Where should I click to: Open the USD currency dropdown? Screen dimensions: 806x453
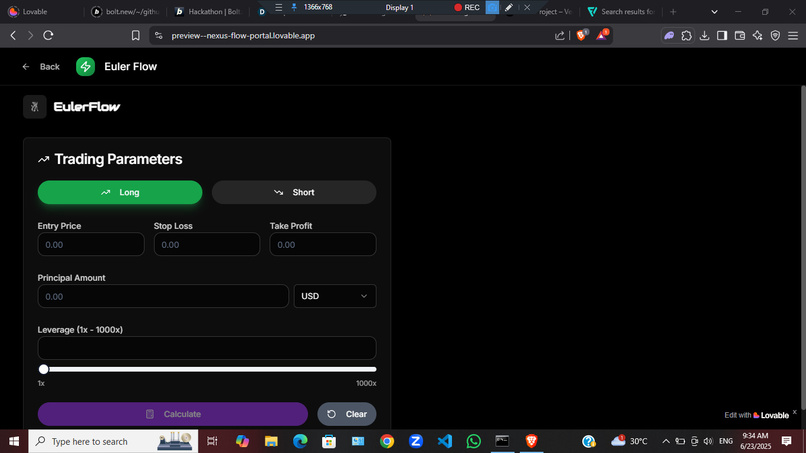[335, 296]
